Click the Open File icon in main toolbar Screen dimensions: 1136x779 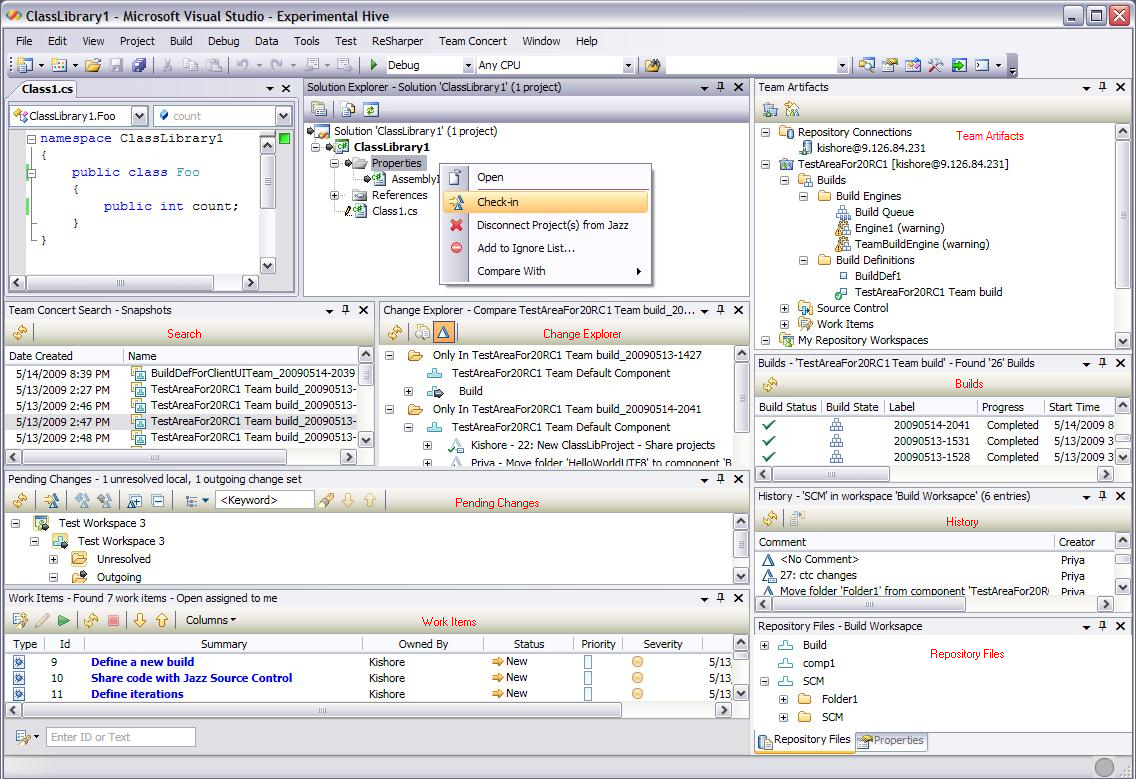(93, 65)
